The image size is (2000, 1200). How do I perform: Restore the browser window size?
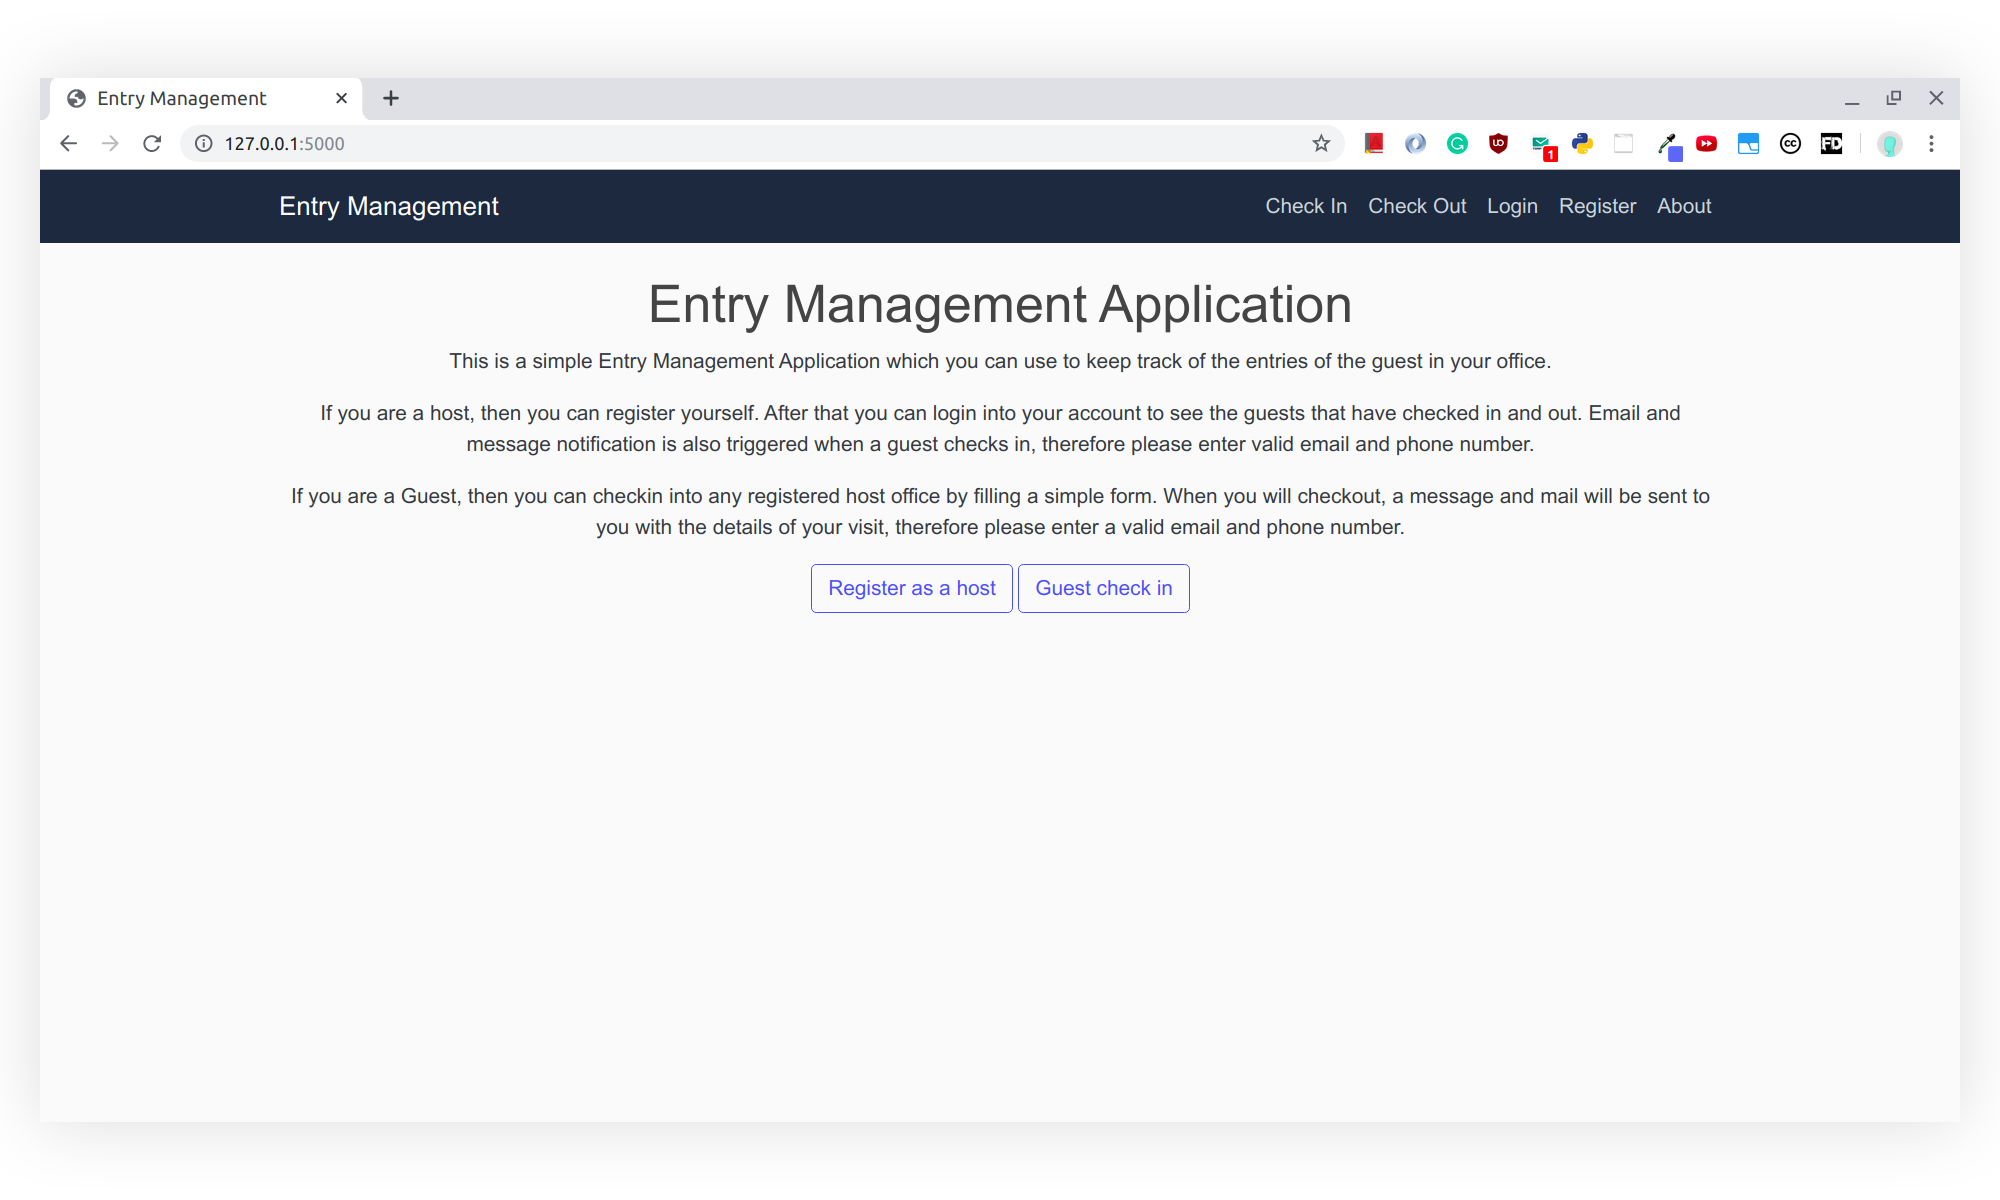tap(1894, 98)
